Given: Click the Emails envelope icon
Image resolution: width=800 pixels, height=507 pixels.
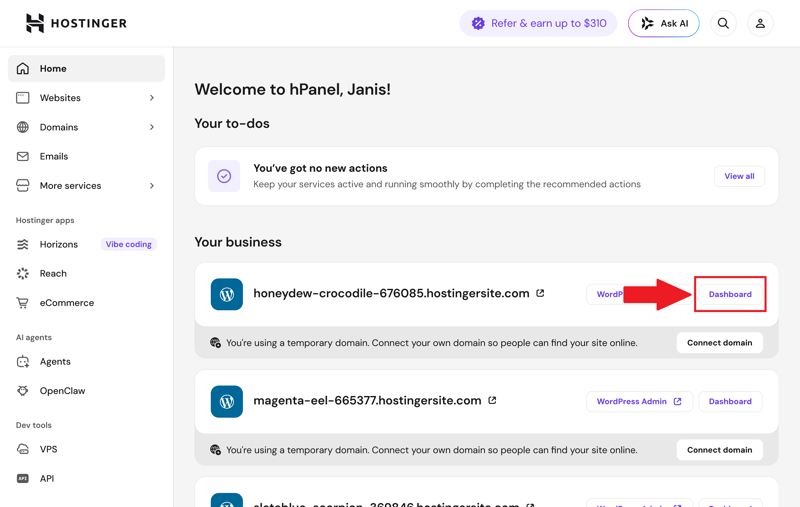Looking at the screenshot, I should point(22,156).
